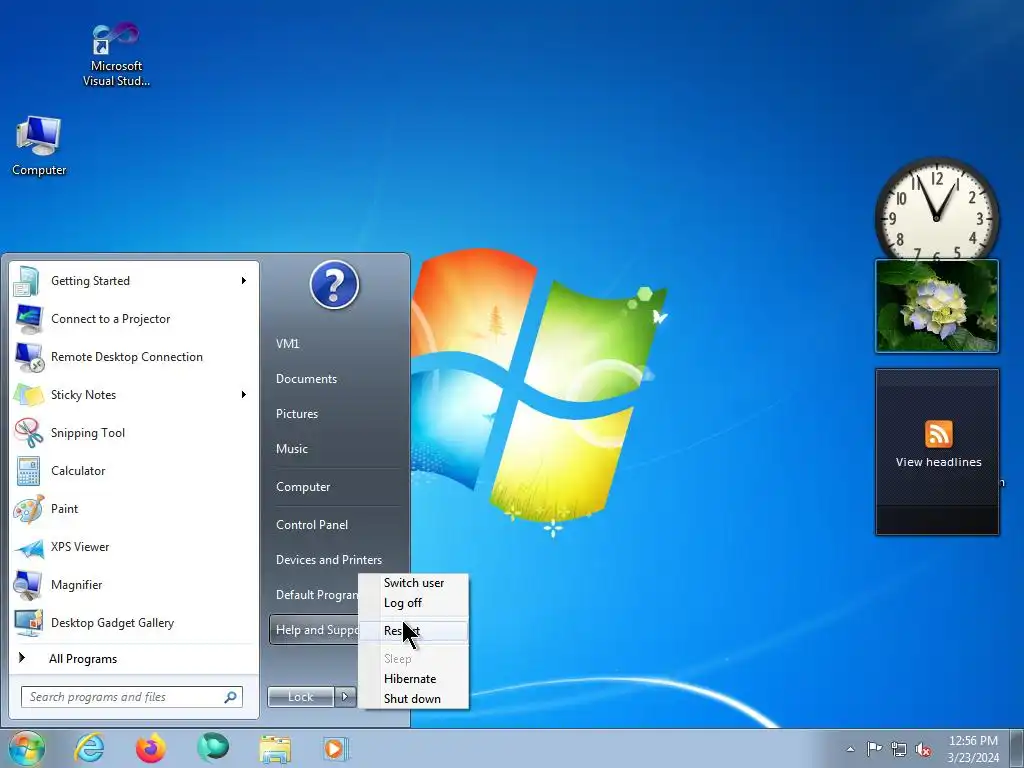The height and width of the screenshot is (768, 1024).
Task: Open the arrow next to Lock button
Action: [x=345, y=697]
